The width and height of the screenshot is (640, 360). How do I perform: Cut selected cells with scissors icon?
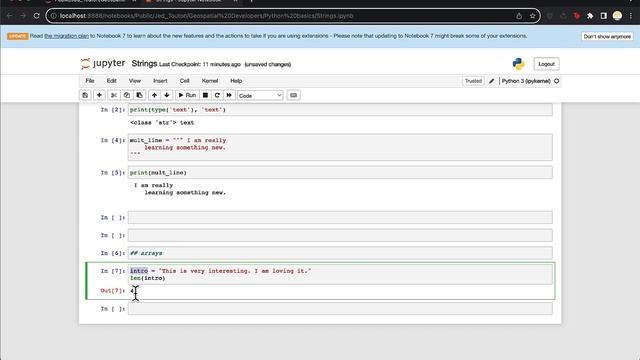point(114,95)
